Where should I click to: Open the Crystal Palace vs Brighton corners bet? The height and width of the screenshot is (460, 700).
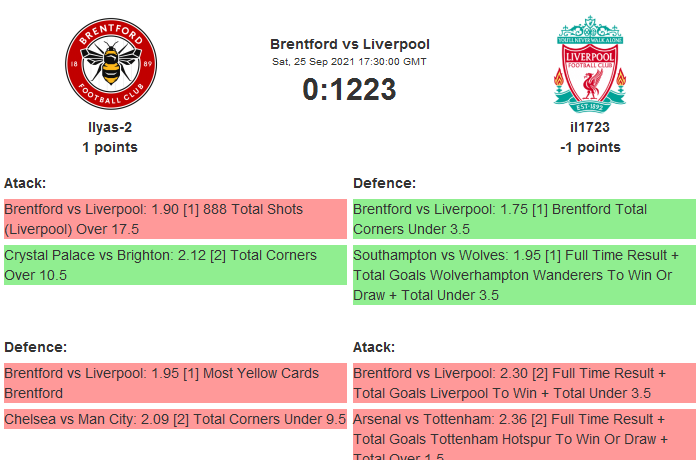(174, 265)
